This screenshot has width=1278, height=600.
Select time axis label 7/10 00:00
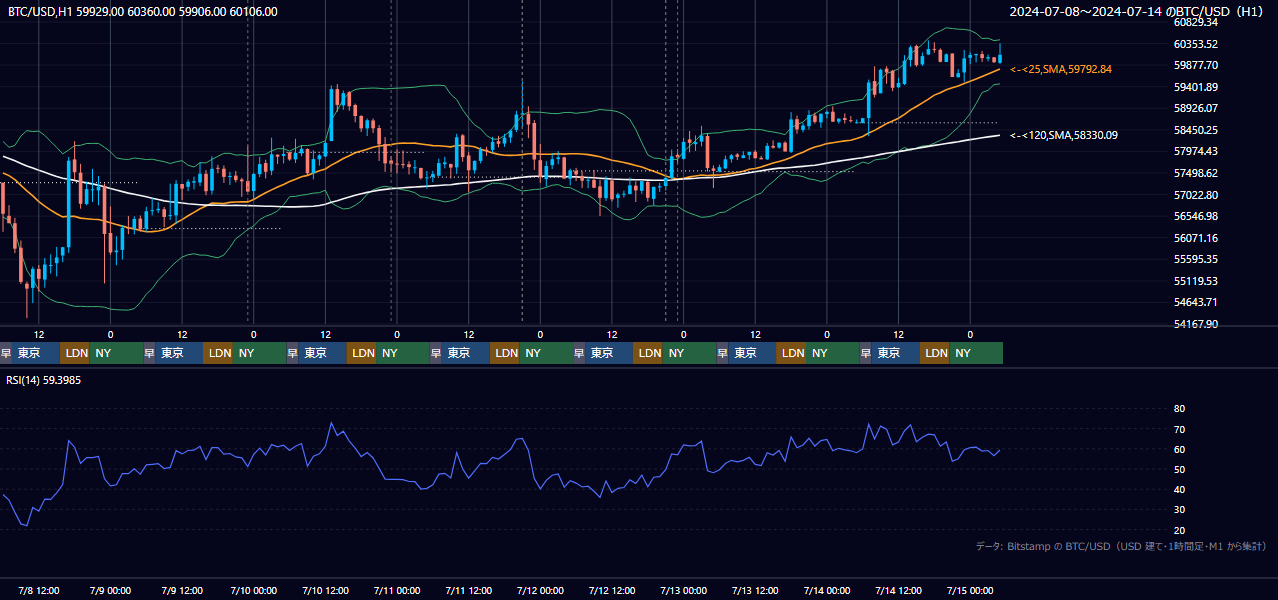253,589
